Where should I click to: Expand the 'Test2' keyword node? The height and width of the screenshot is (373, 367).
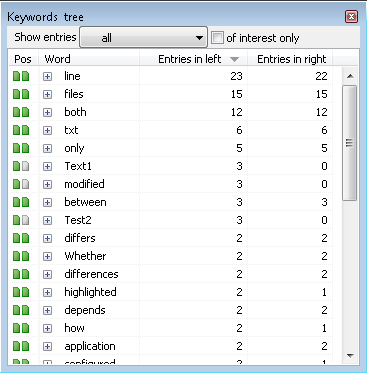48,220
